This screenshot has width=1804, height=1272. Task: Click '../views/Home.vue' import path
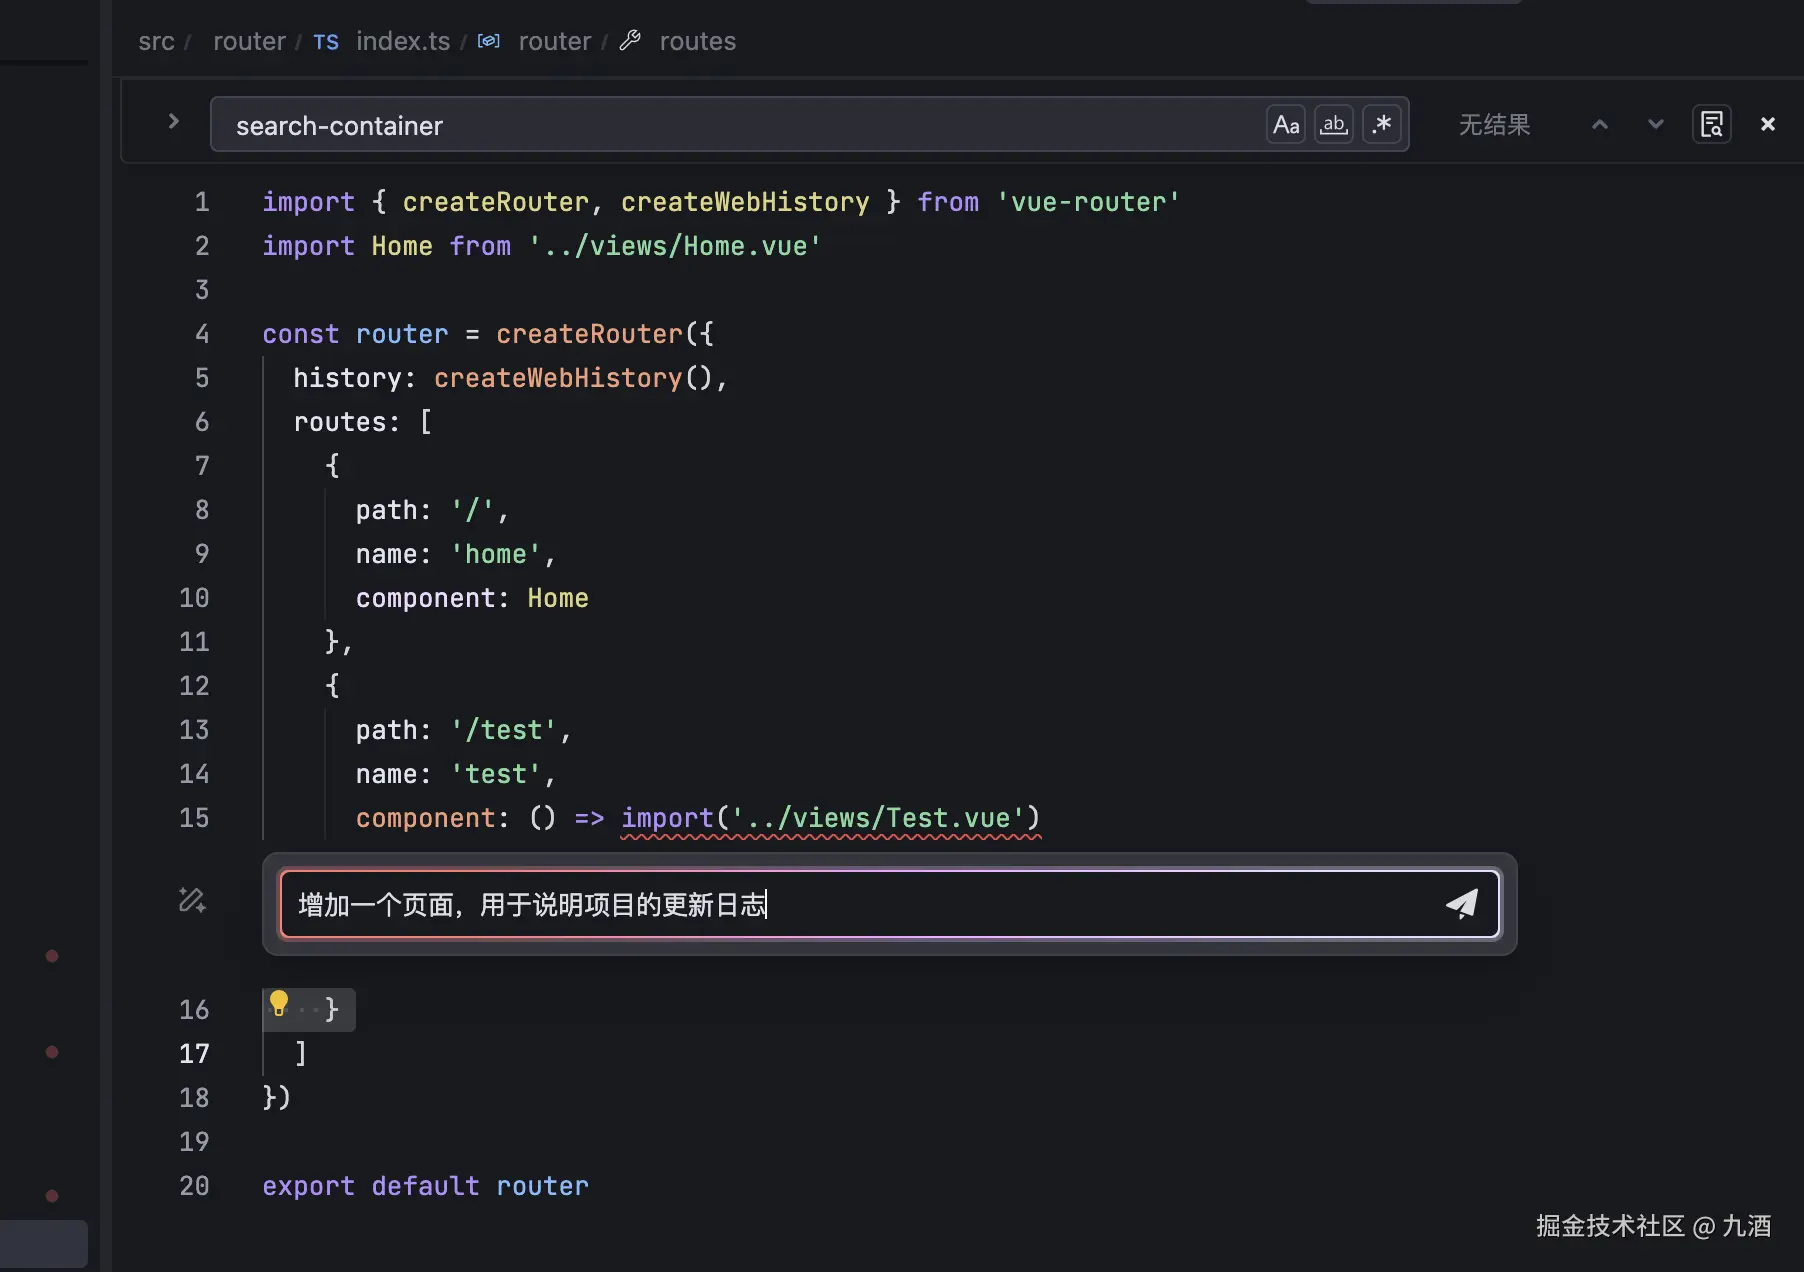(x=675, y=246)
